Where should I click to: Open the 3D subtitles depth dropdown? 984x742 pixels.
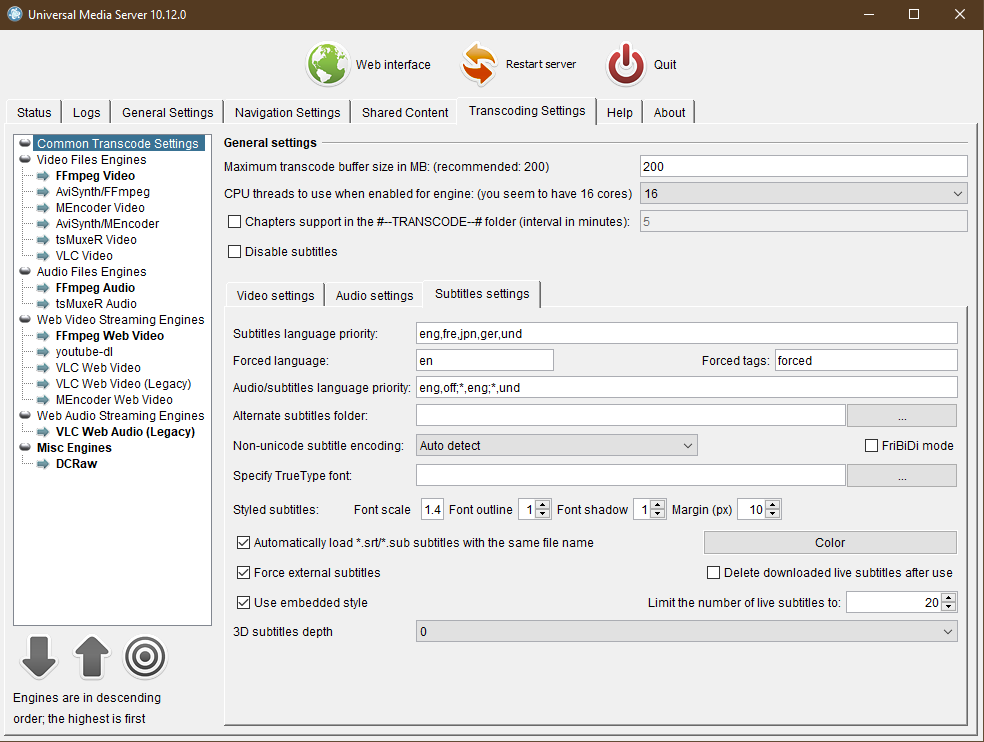pyautogui.click(x=687, y=632)
